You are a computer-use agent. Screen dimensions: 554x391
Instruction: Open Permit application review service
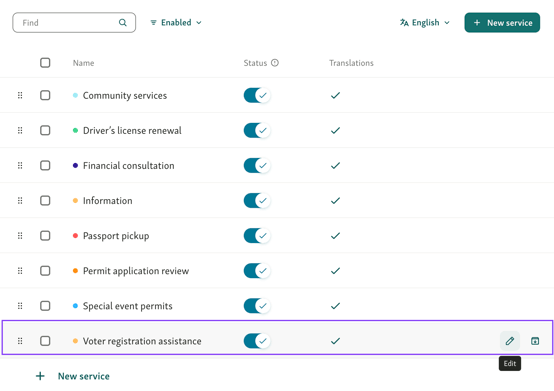tap(136, 271)
